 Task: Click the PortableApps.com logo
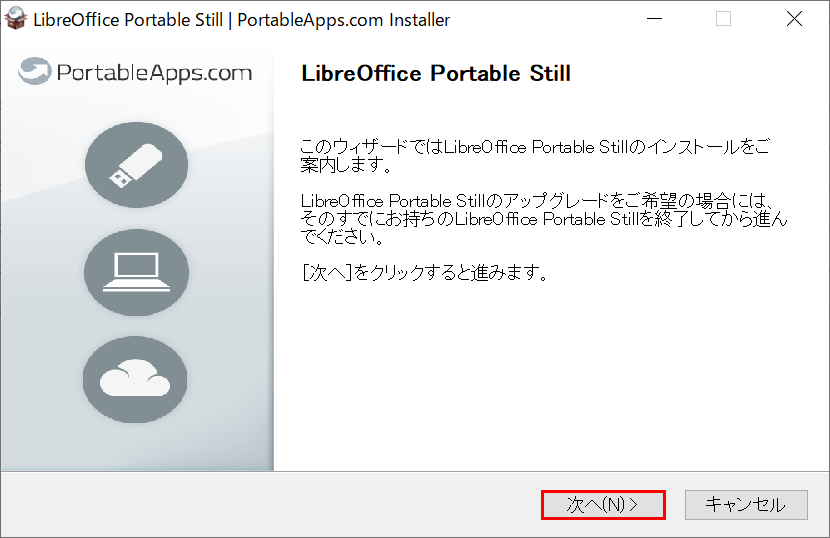tap(135, 72)
